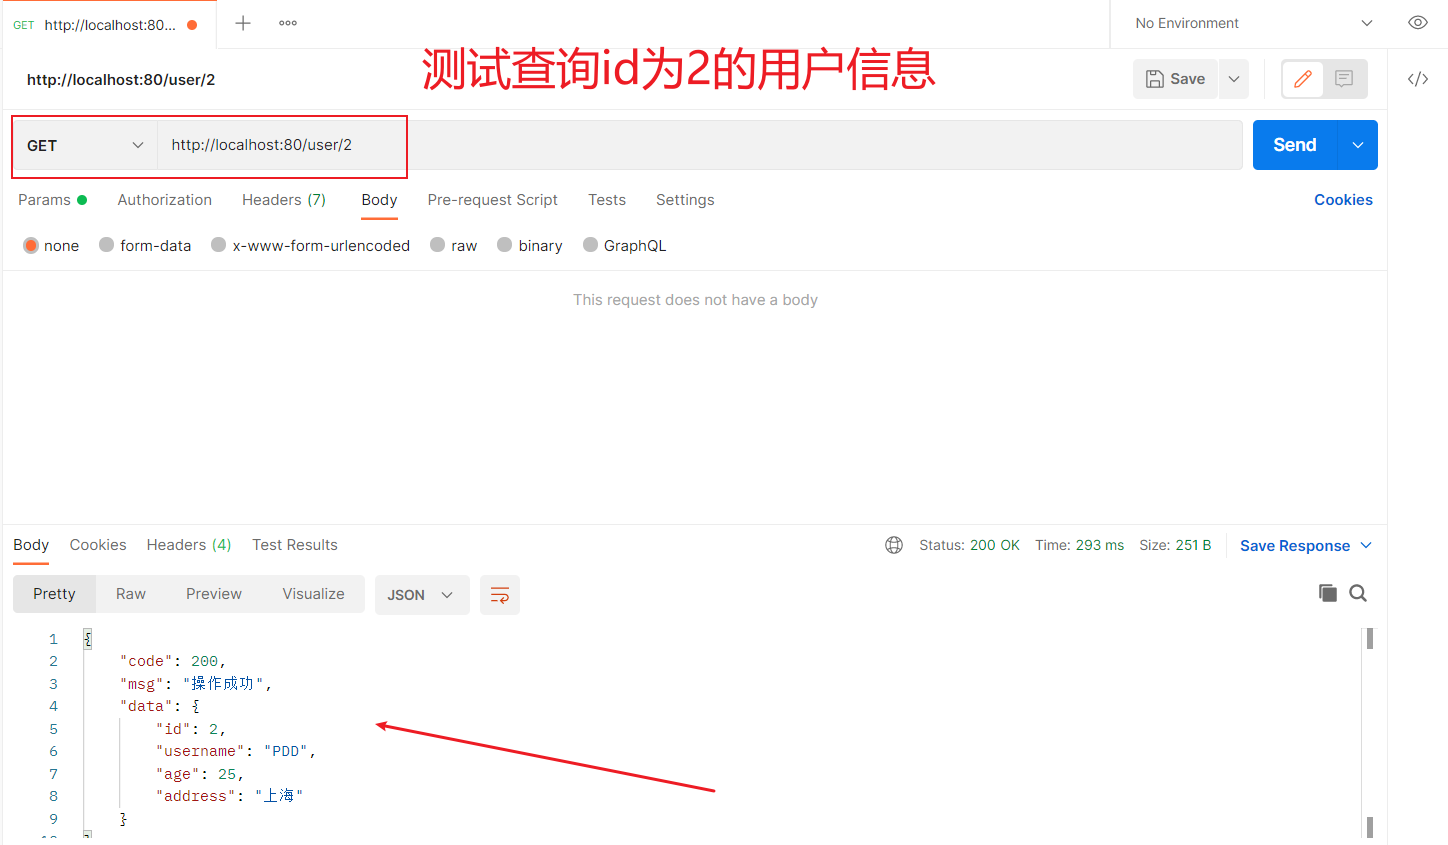Click the "username": "PDD" line
The image size is (1448, 845).
point(236,751)
